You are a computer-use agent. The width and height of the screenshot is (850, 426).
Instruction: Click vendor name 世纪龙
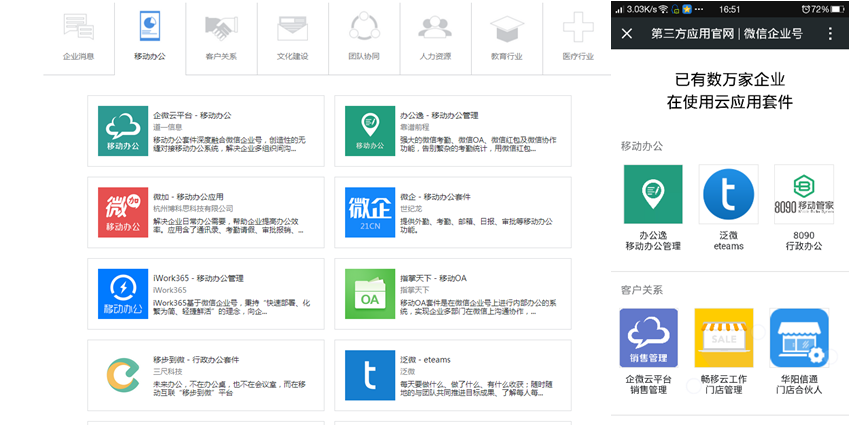(x=411, y=208)
